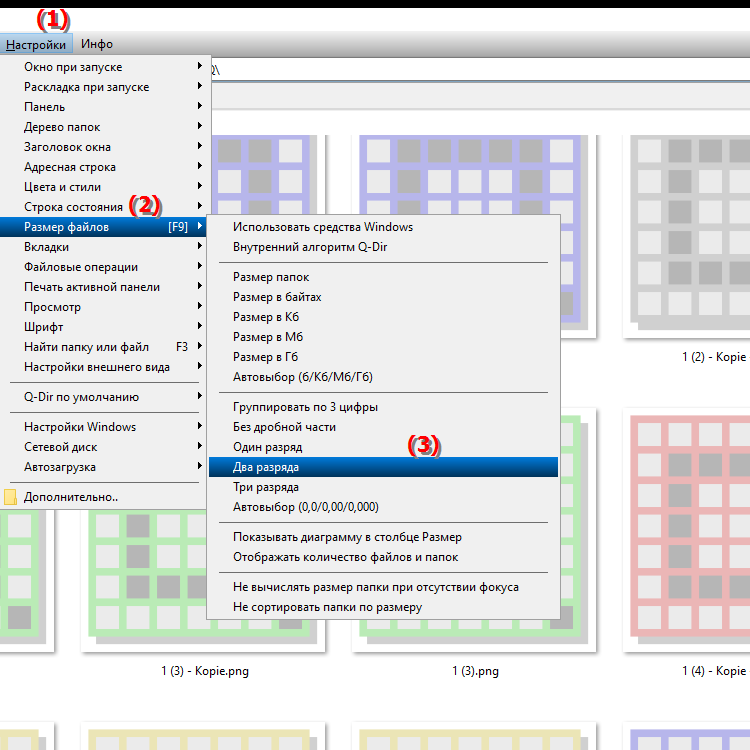Open the Инфо menu

97,44
